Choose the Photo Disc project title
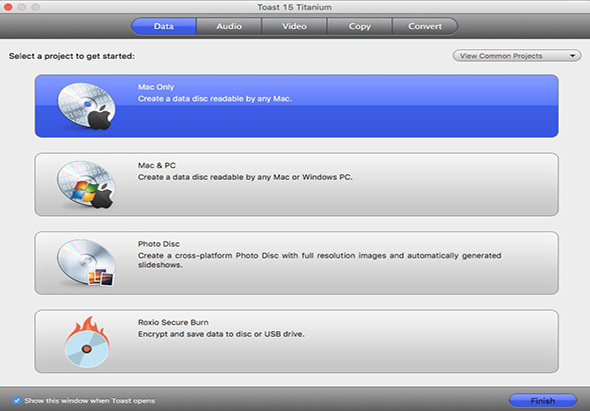590x411 pixels. [158, 244]
